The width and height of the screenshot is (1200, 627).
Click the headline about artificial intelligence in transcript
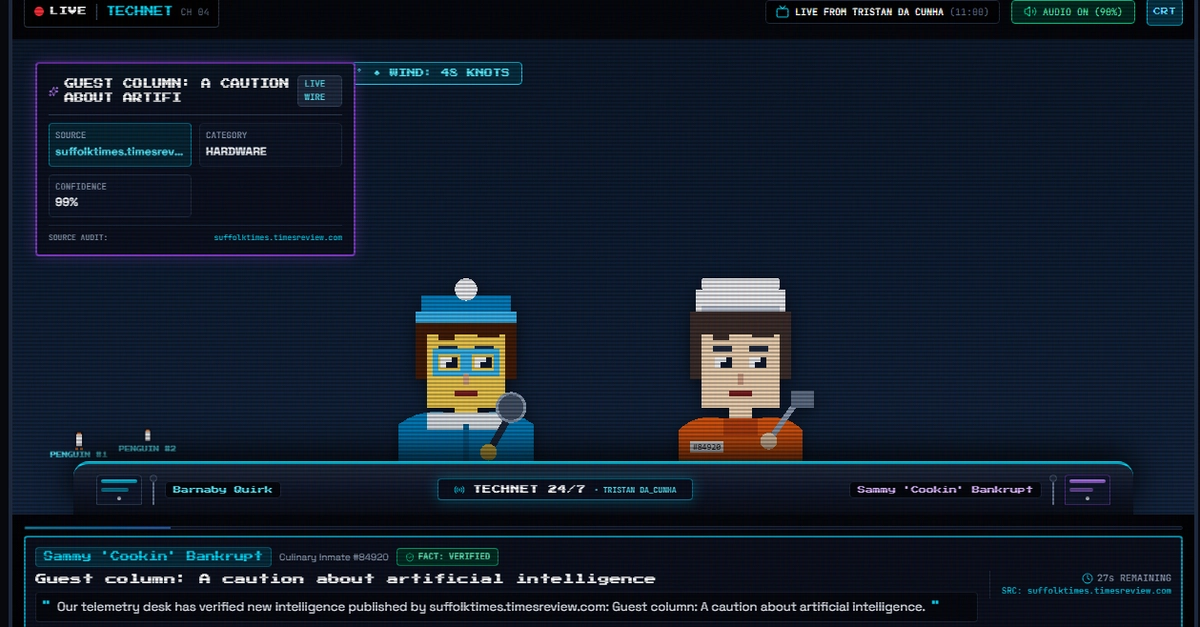click(x=345, y=579)
